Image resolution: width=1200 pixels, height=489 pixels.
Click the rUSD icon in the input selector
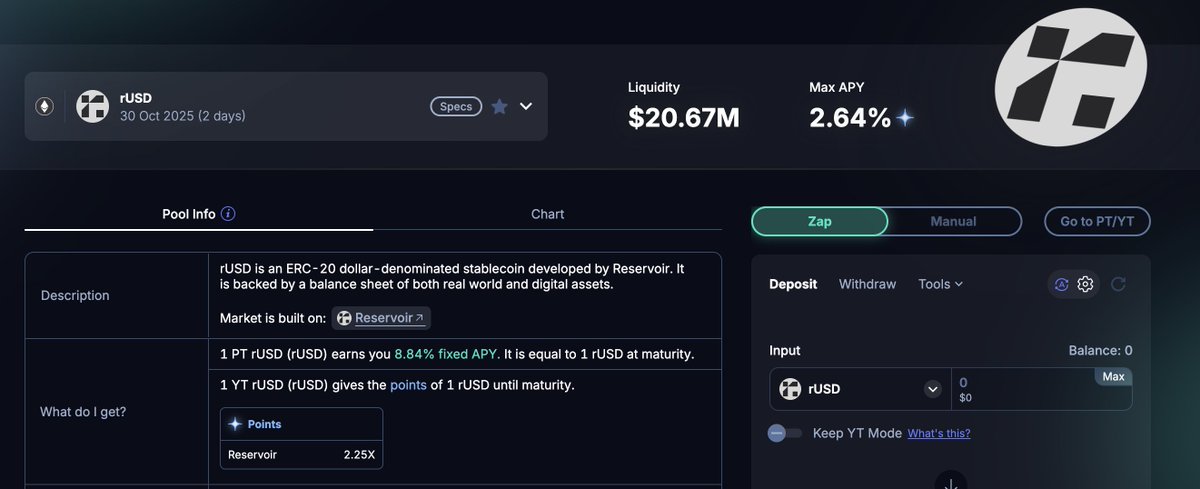click(x=790, y=389)
